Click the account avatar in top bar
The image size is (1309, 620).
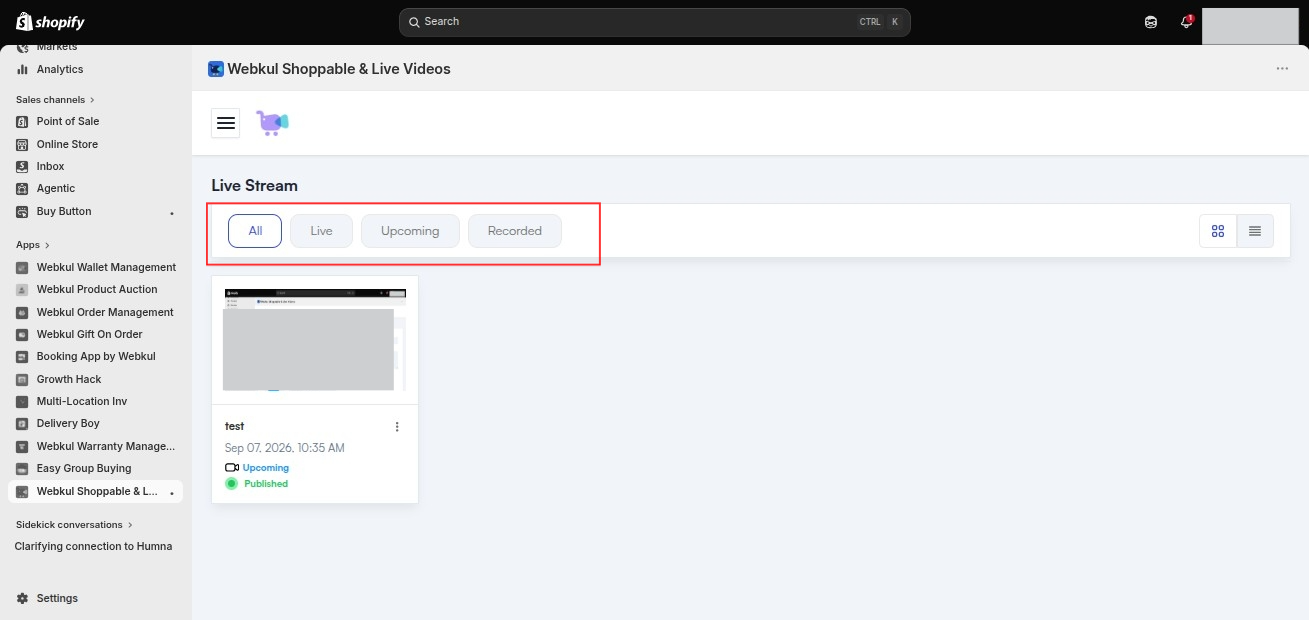pos(1250,26)
